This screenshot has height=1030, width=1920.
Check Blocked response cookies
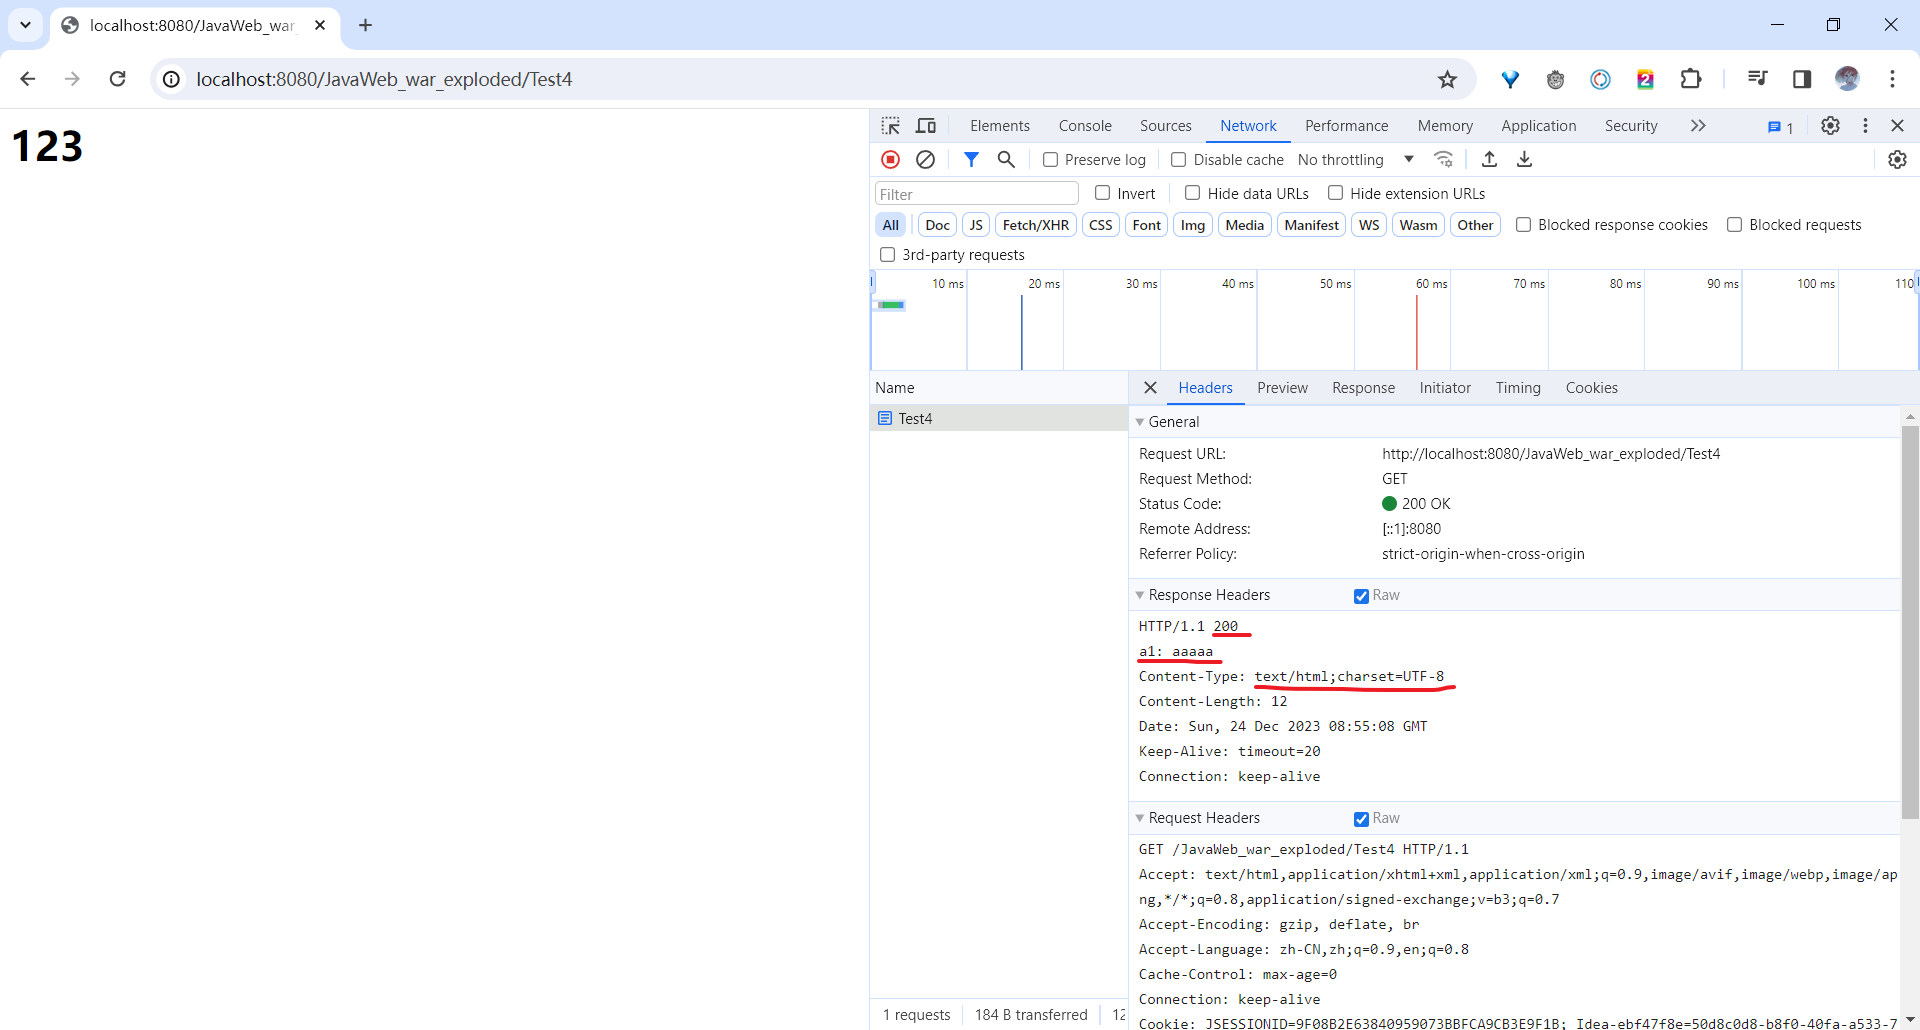click(x=1523, y=225)
